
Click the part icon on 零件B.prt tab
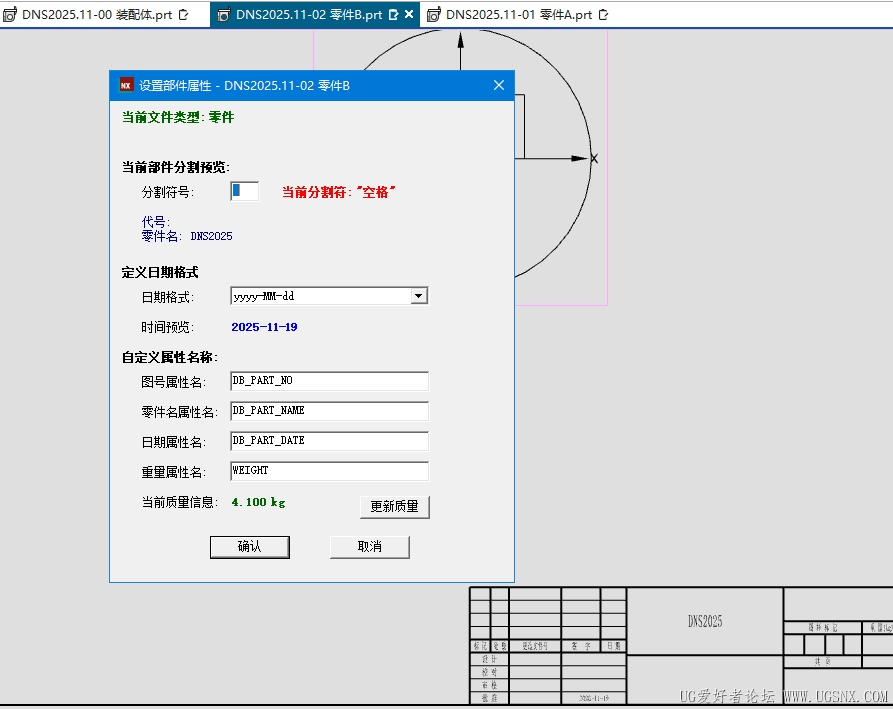click(224, 15)
